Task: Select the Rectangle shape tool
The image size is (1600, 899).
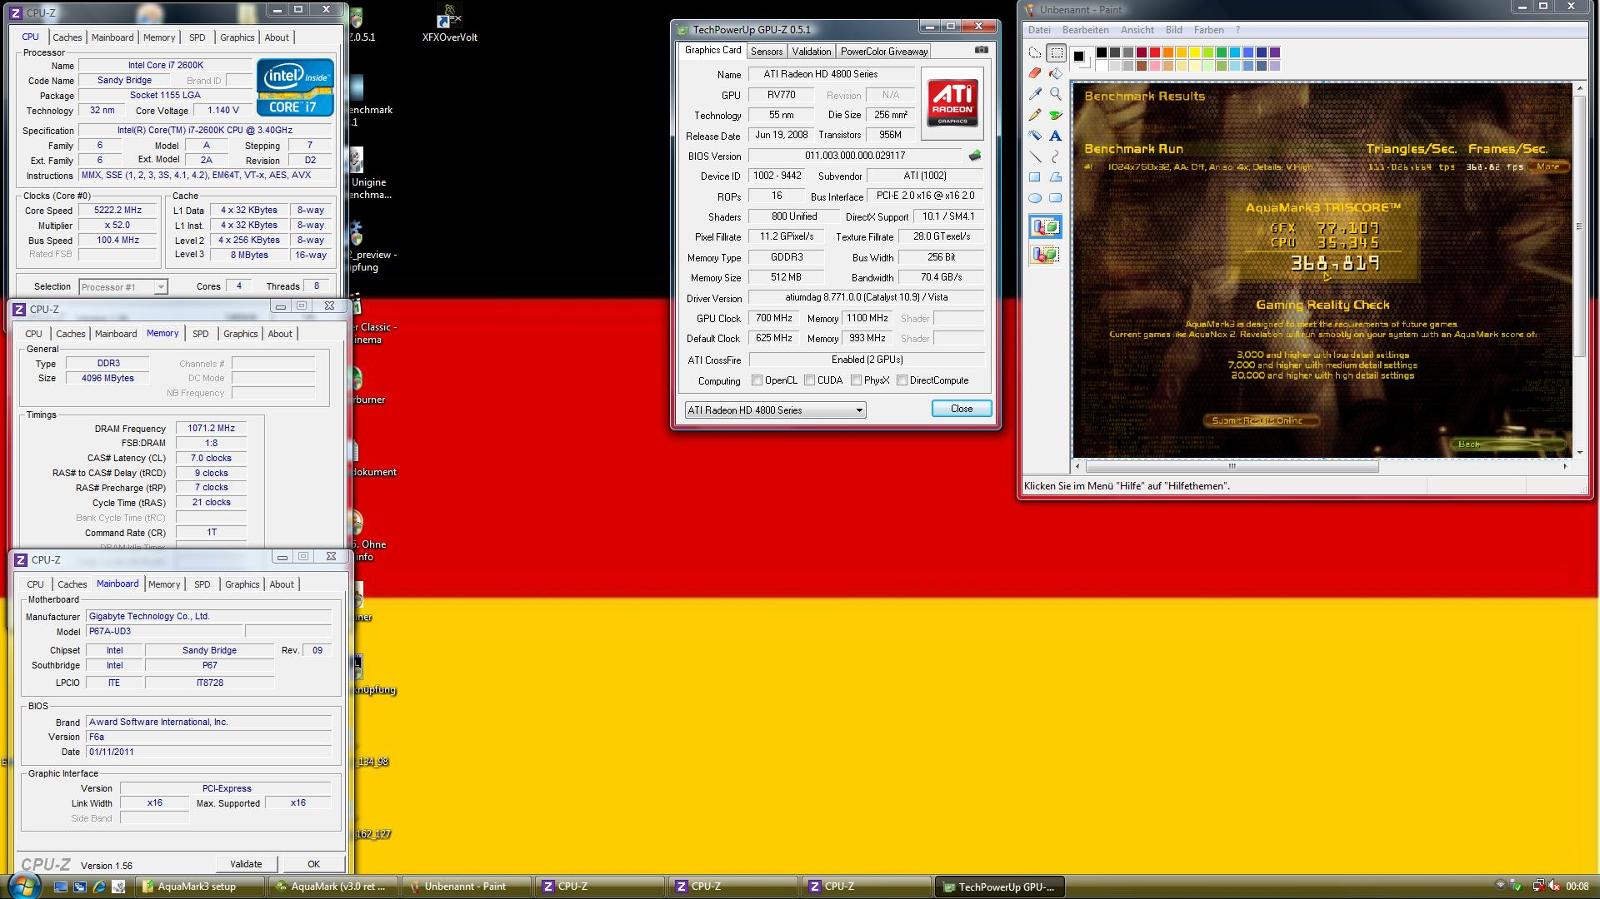Action: [x=1035, y=177]
